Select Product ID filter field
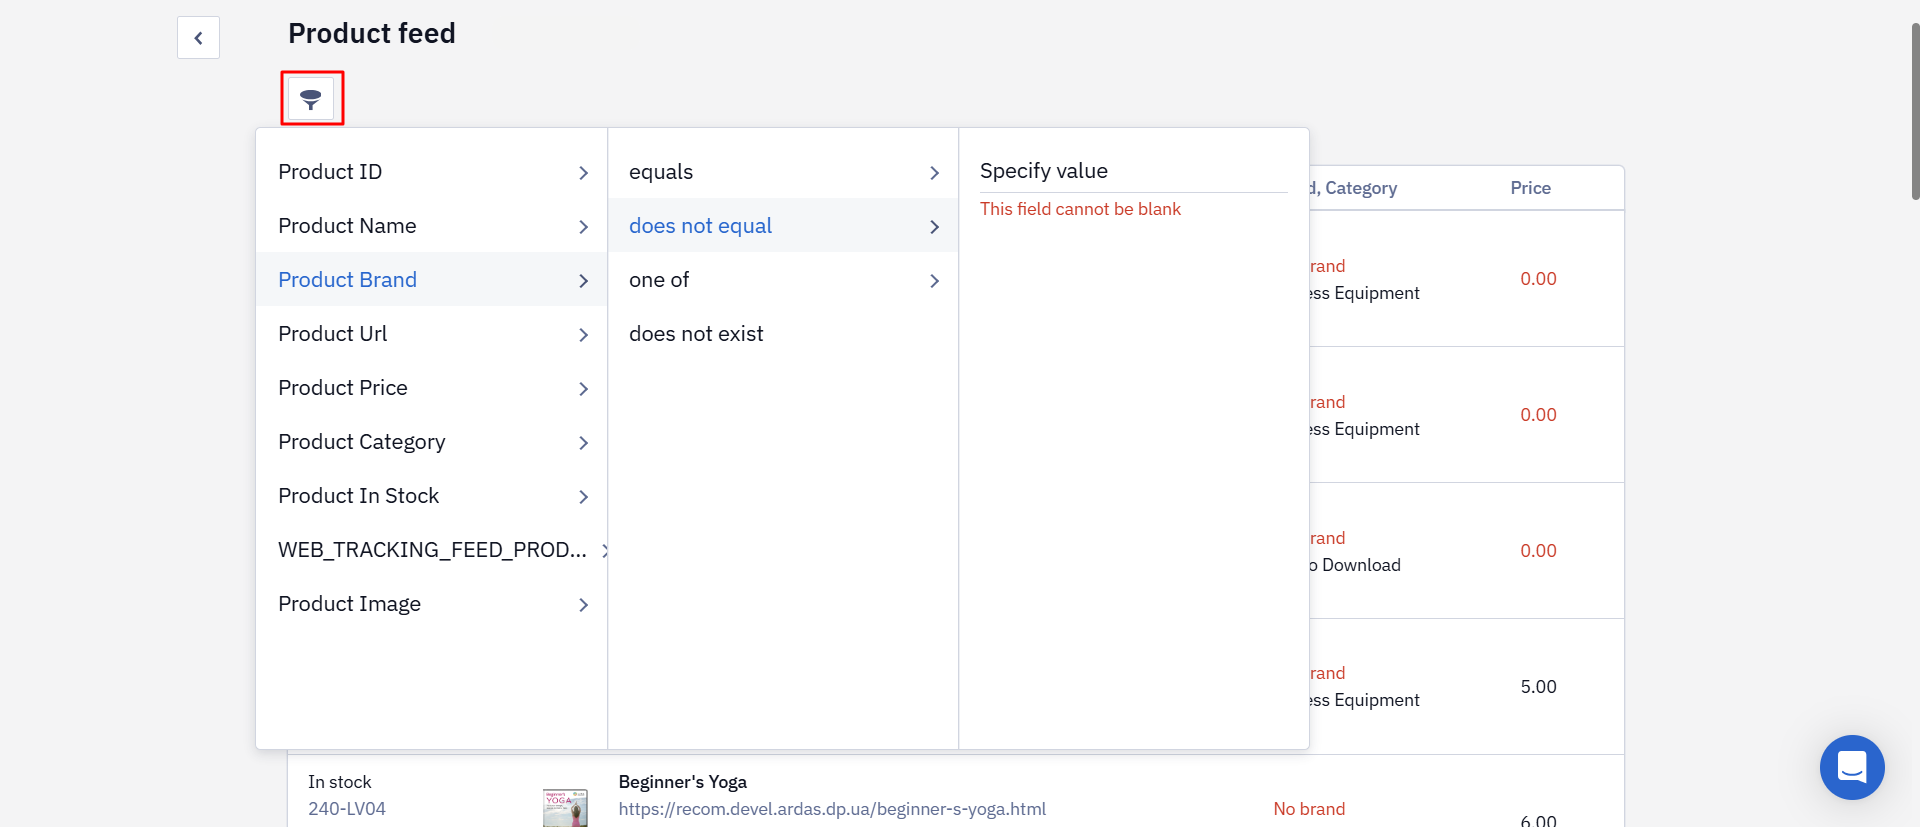This screenshot has width=1920, height=827. (x=432, y=172)
